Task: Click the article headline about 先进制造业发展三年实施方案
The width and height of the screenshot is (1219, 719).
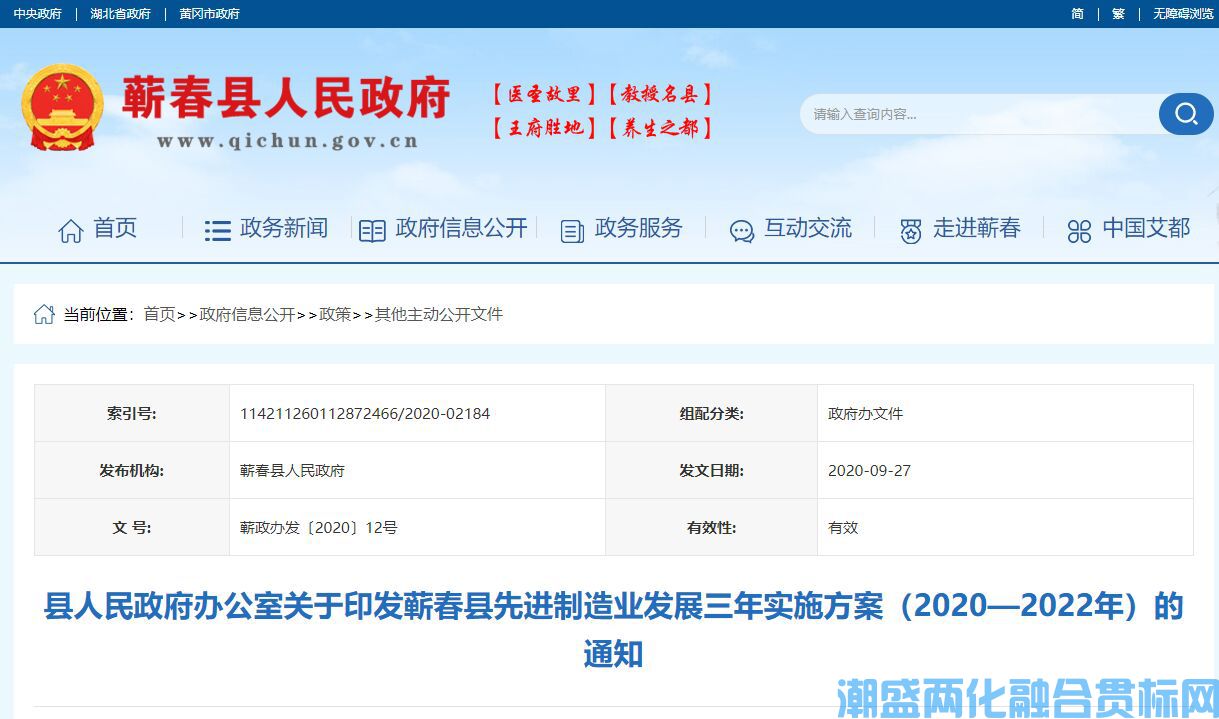Action: click(x=613, y=630)
